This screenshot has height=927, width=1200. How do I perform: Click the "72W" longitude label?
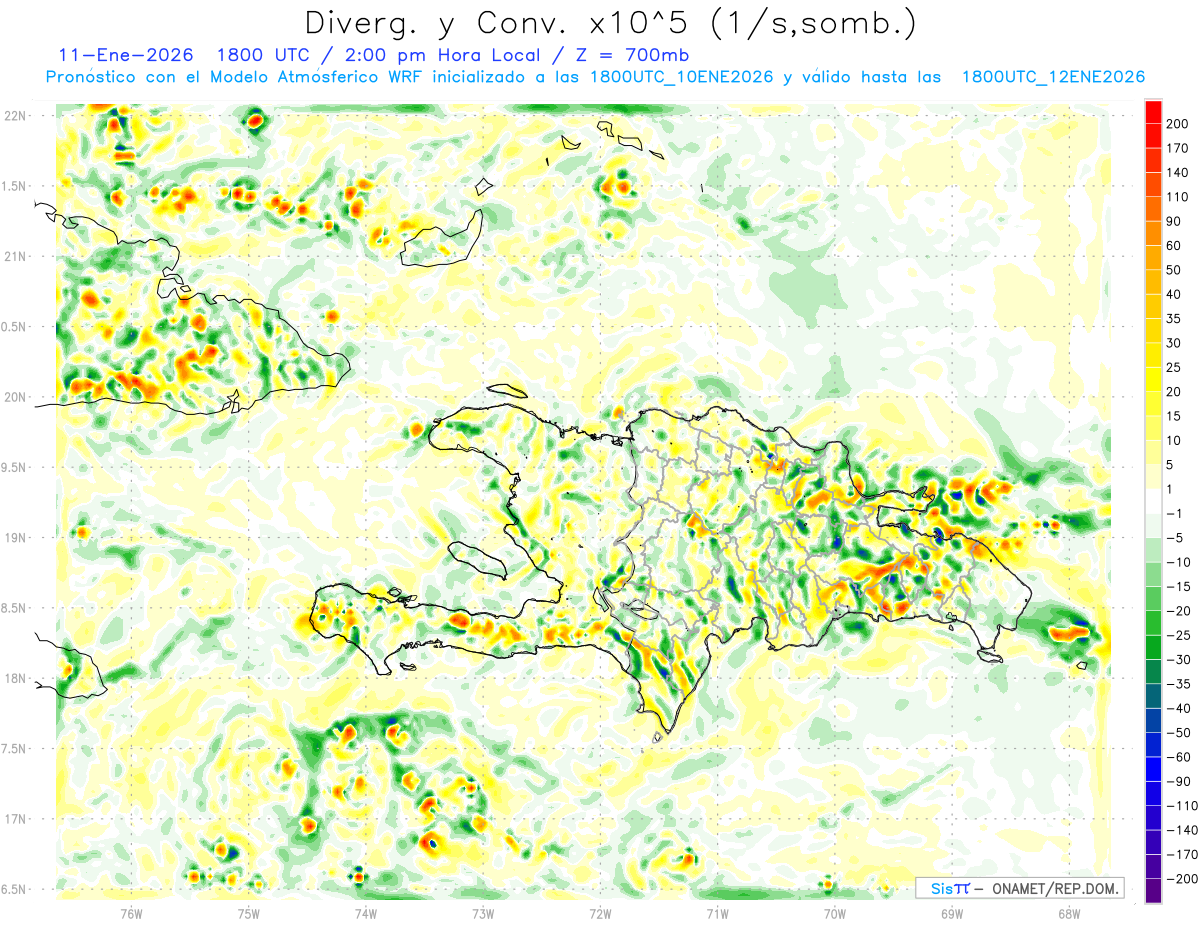(600, 913)
